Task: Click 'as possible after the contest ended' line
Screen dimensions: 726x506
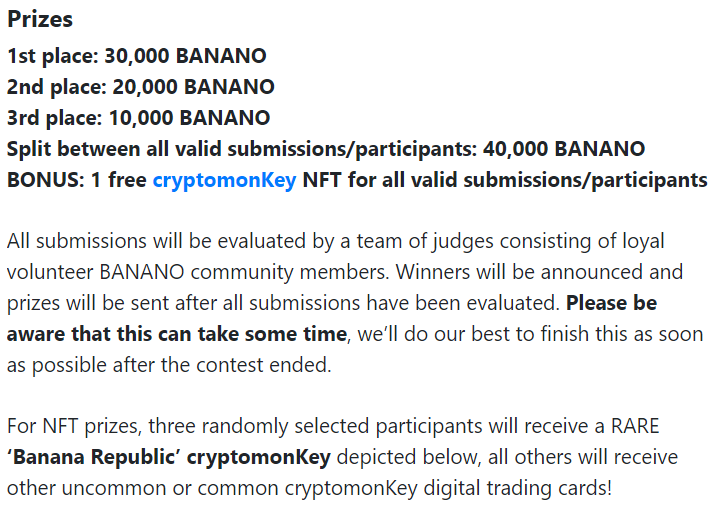Action: [x=169, y=365]
